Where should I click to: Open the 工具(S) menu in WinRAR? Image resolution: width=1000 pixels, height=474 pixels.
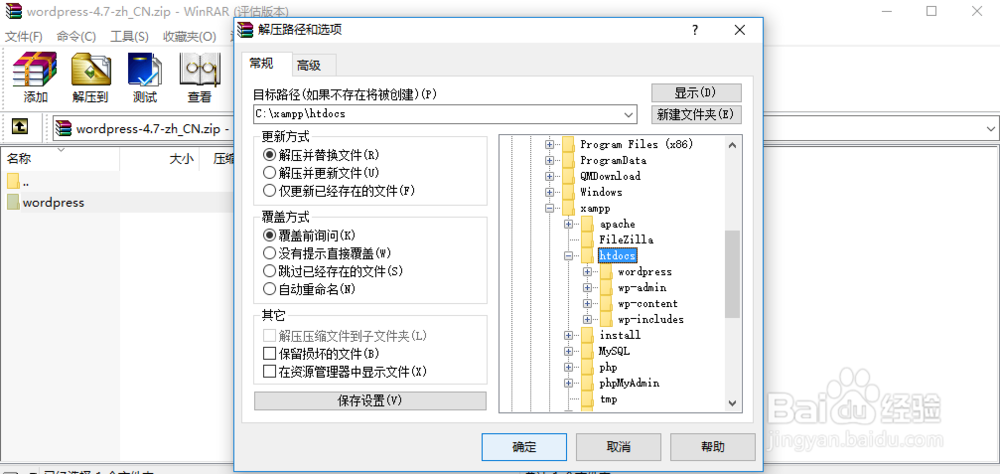(129, 36)
